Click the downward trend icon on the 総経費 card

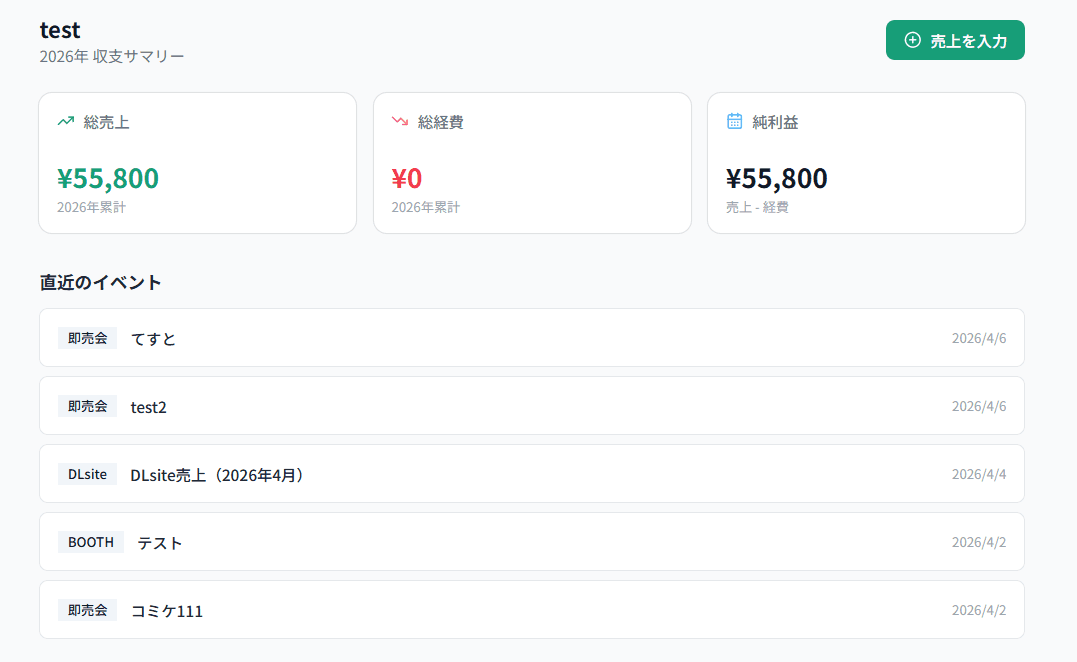399,120
